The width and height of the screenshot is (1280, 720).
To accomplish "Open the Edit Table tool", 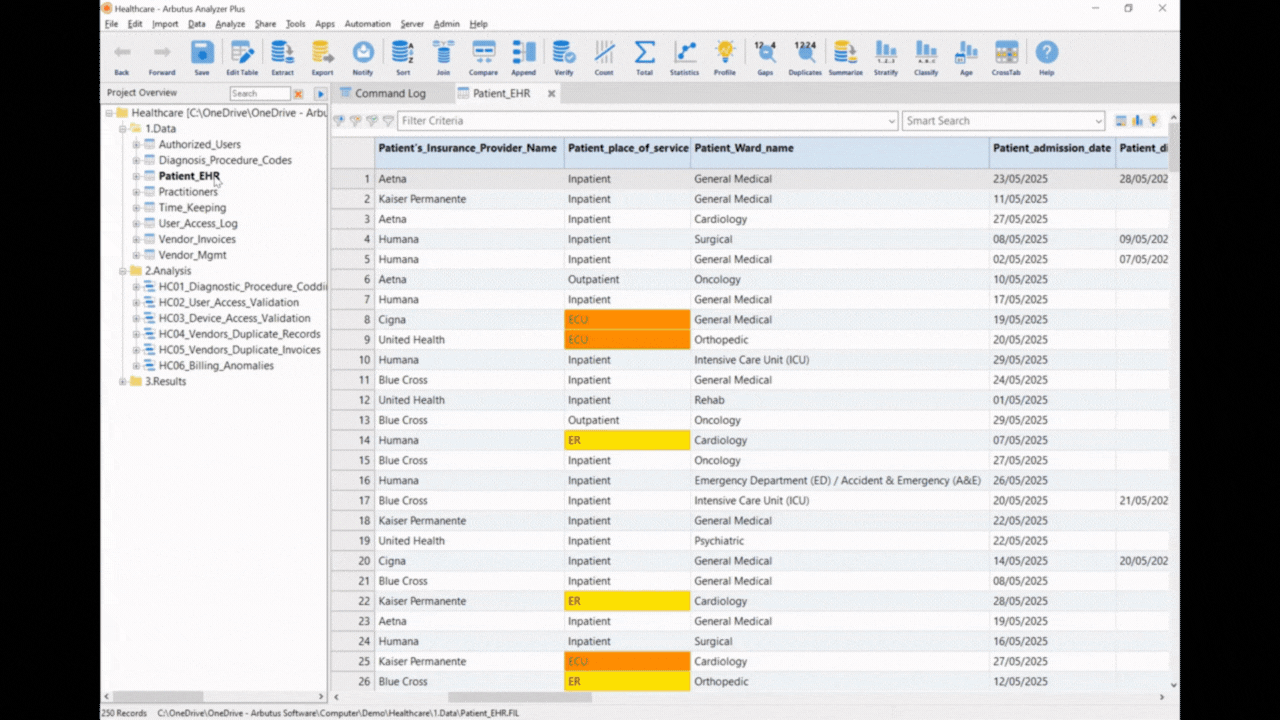I will pyautogui.click(x=242, y=58).
